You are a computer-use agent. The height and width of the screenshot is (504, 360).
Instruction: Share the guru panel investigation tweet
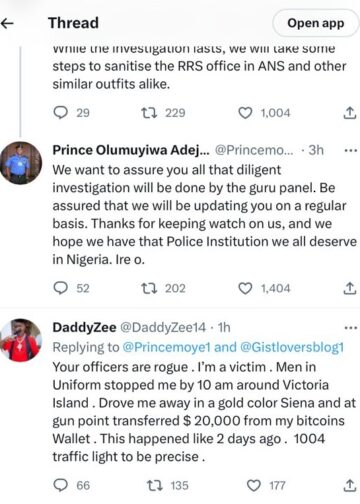pos(350,288)
